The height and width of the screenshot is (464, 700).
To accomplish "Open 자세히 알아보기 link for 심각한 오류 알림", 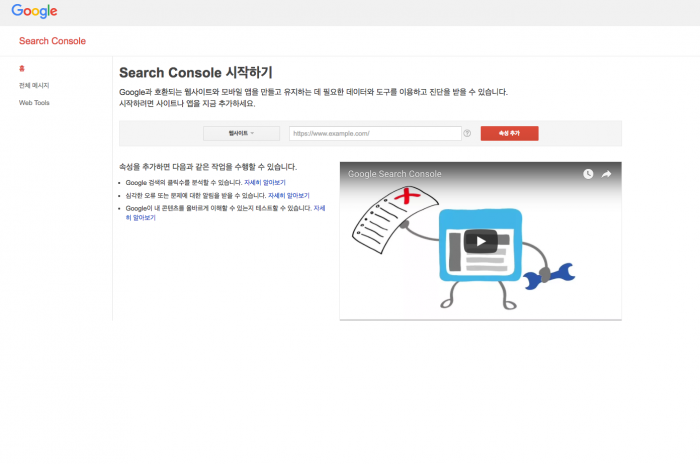I will (x=288, y=196).
